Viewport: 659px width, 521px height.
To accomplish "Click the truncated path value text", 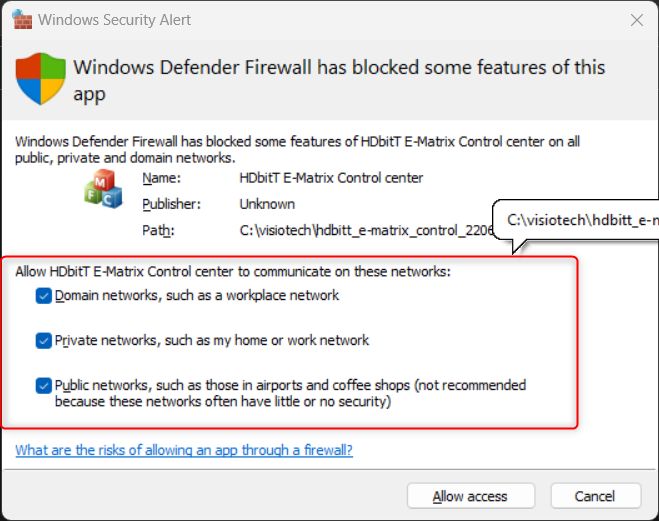I will coord(352,231).
